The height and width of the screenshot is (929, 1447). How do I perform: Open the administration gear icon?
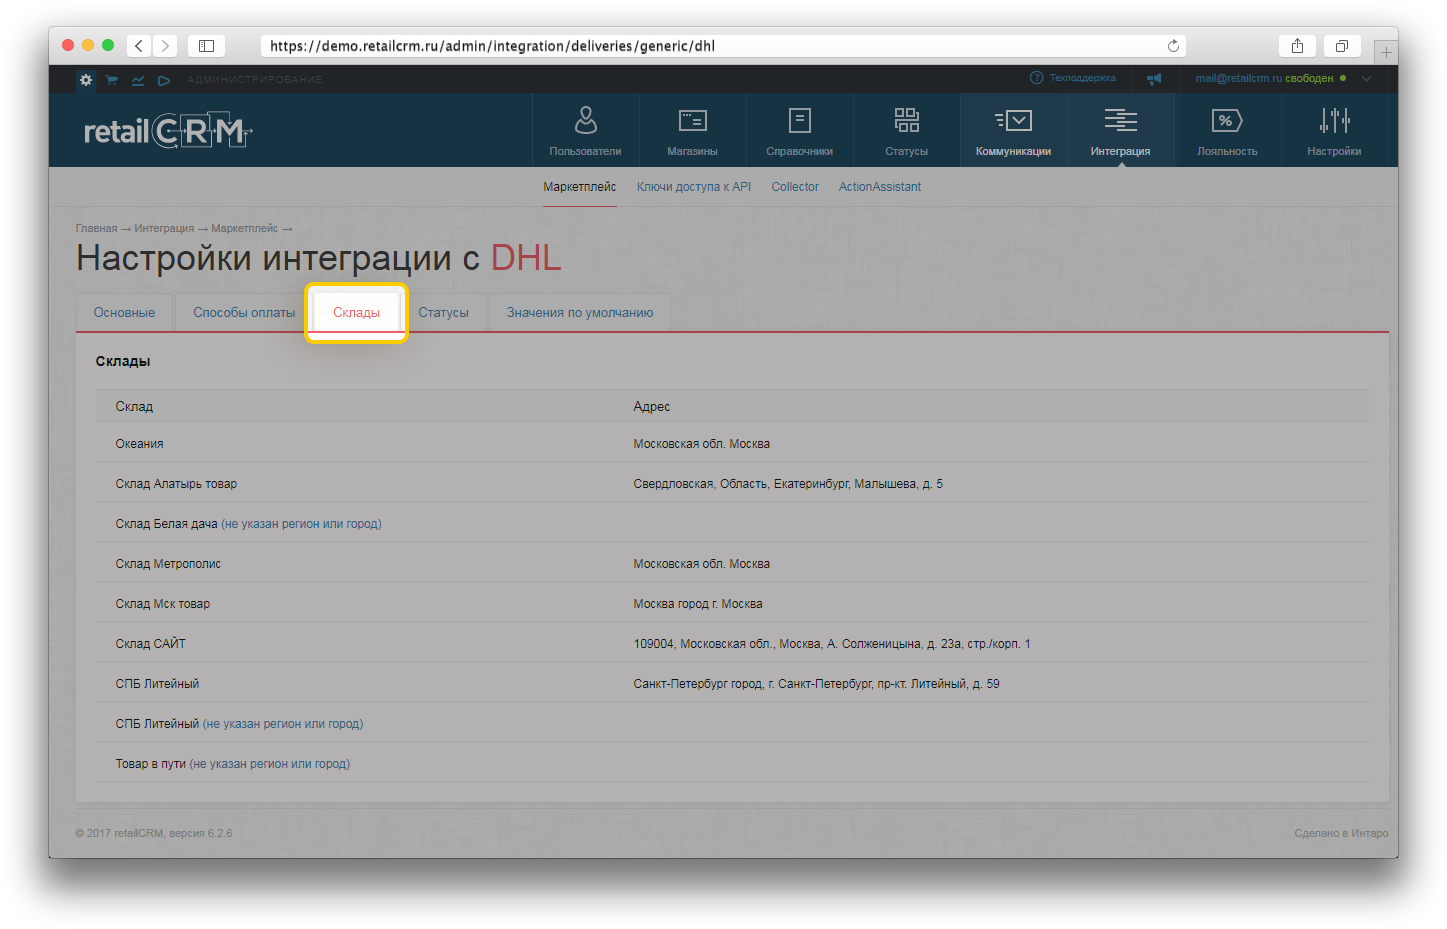click(x=86, y=80)
